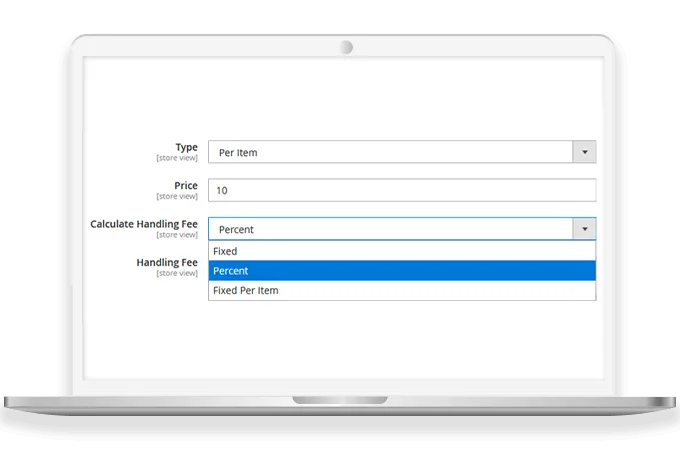Open the Type select showing Per Item
Image resolution: width=680 pixels, height=450 pixels.
coord(390,152)
